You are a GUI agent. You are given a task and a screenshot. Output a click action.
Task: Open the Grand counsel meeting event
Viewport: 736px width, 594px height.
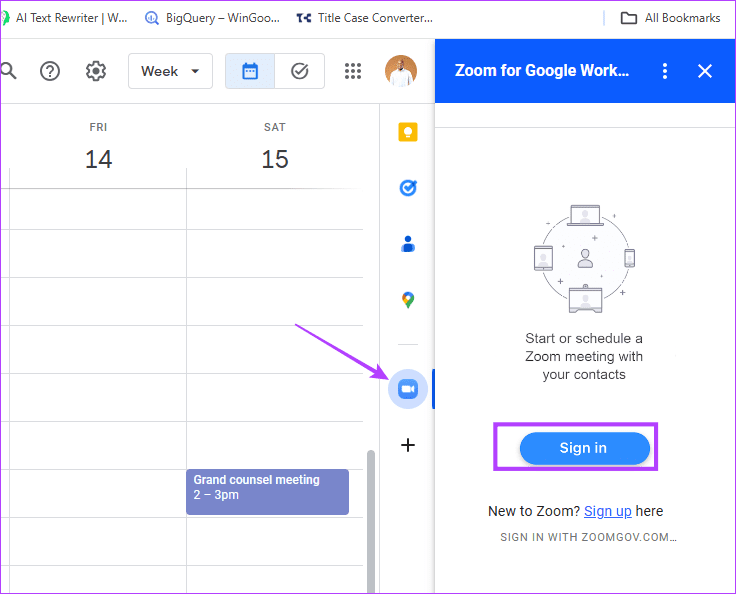[x=267, y=492]
